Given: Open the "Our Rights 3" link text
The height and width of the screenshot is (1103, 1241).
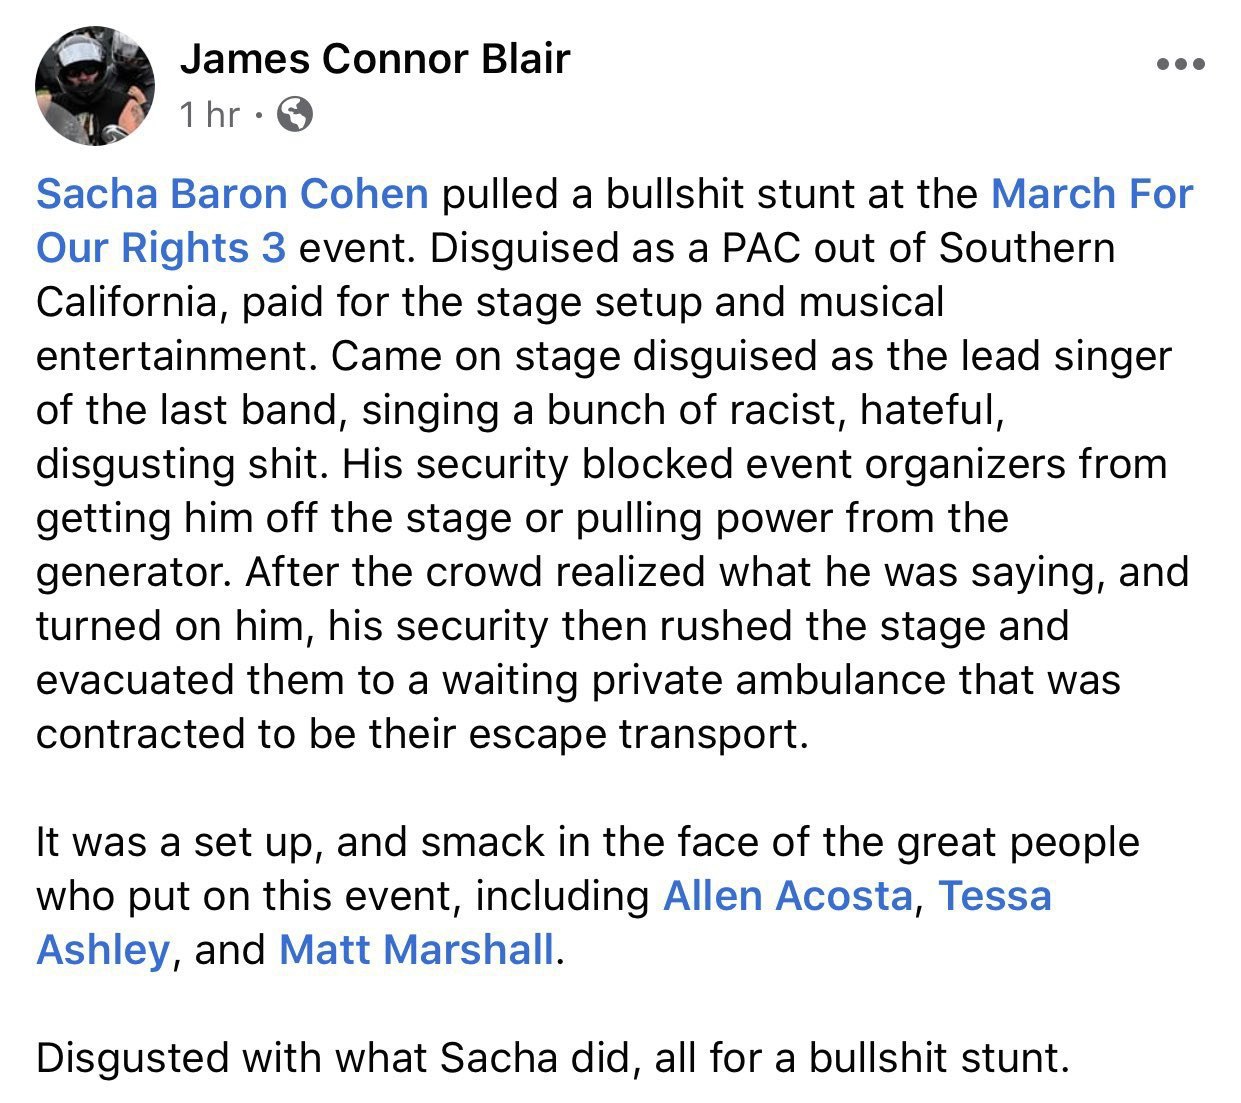Looking at the screenshot, I should [x=161, y=248].
